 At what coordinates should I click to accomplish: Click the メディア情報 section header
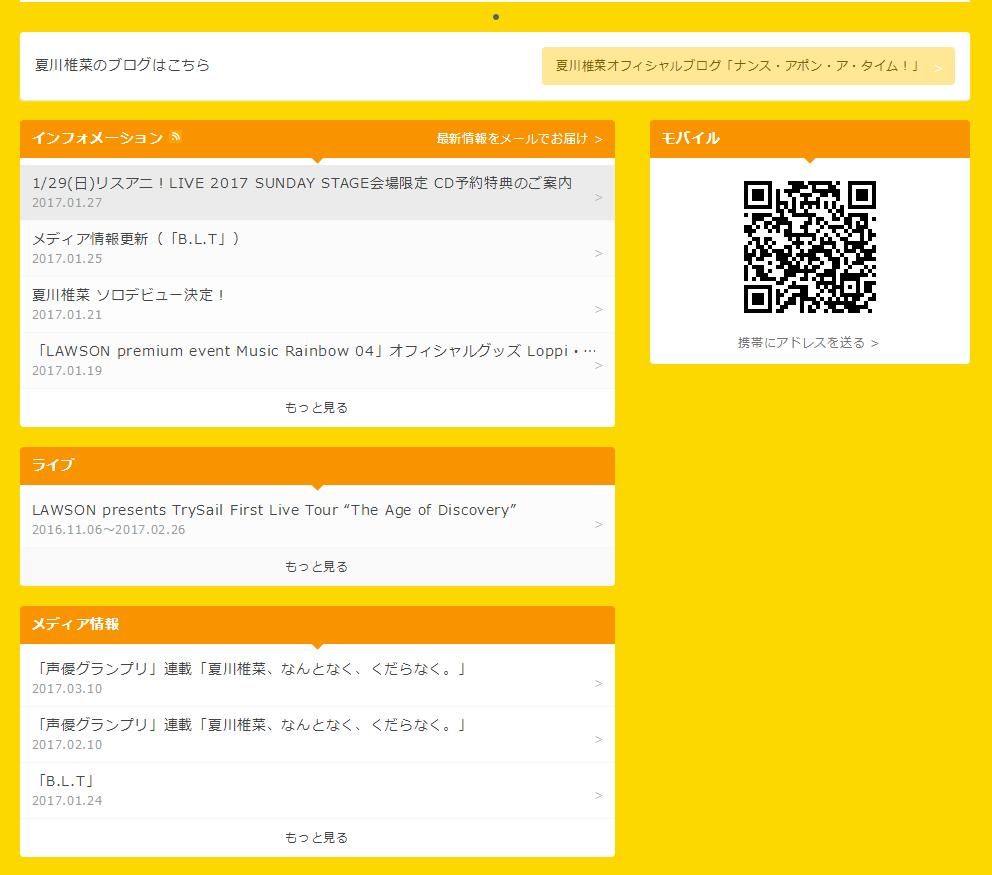(317, 624)
